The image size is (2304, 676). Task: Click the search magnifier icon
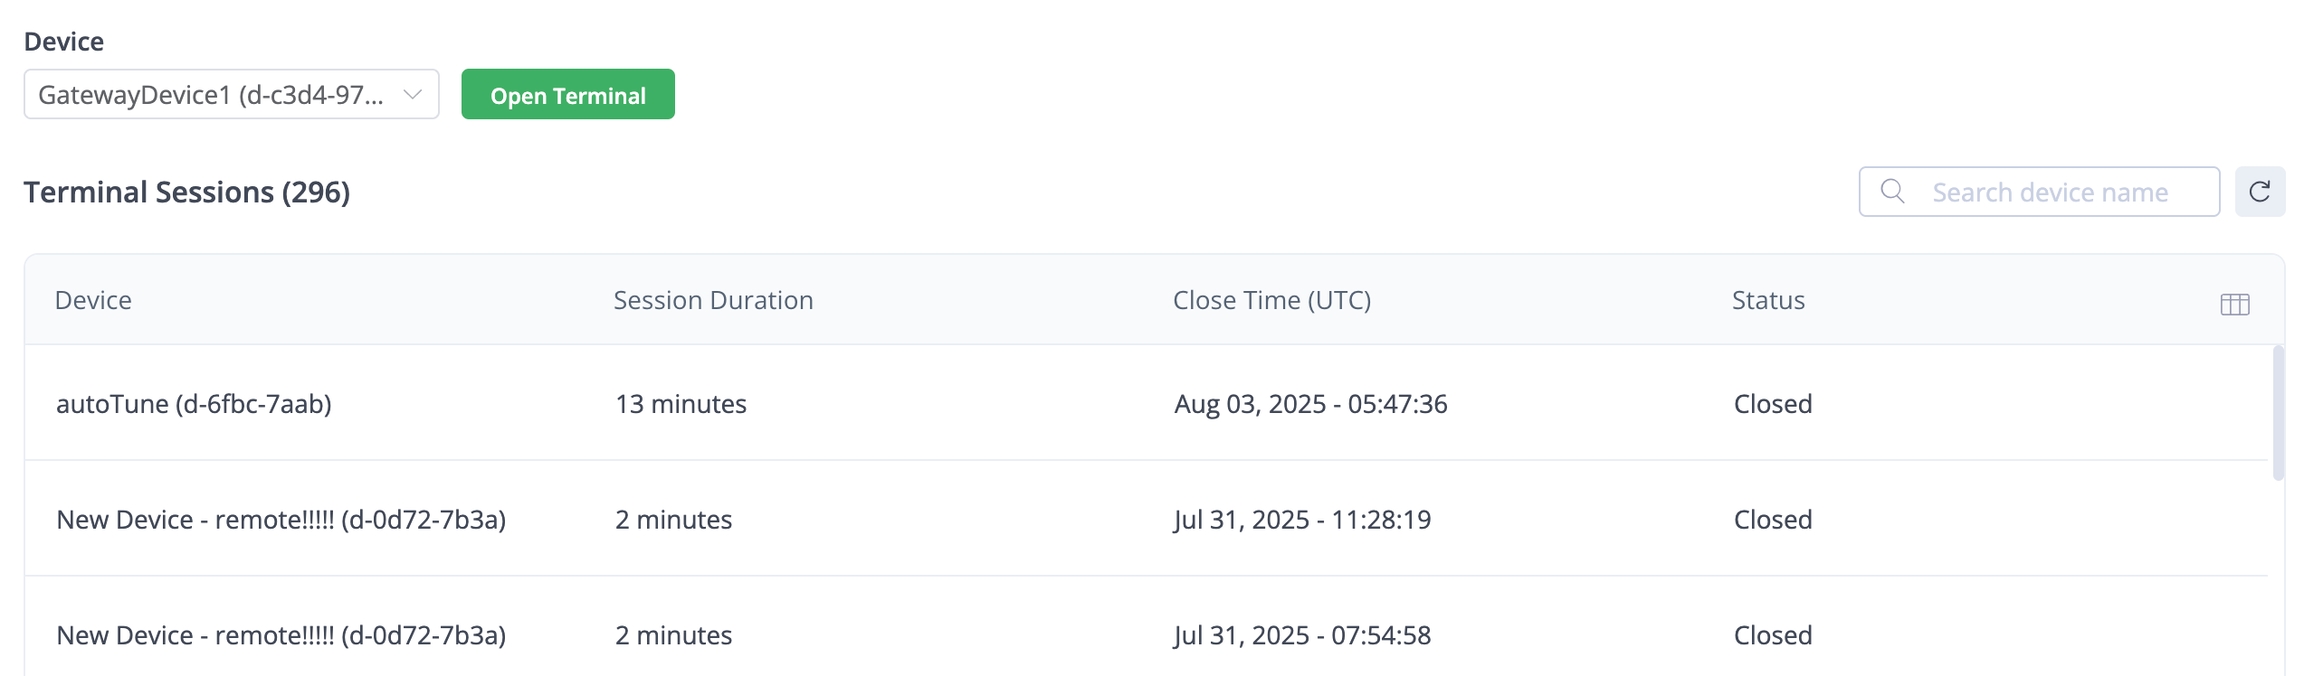pos(1892,191)
